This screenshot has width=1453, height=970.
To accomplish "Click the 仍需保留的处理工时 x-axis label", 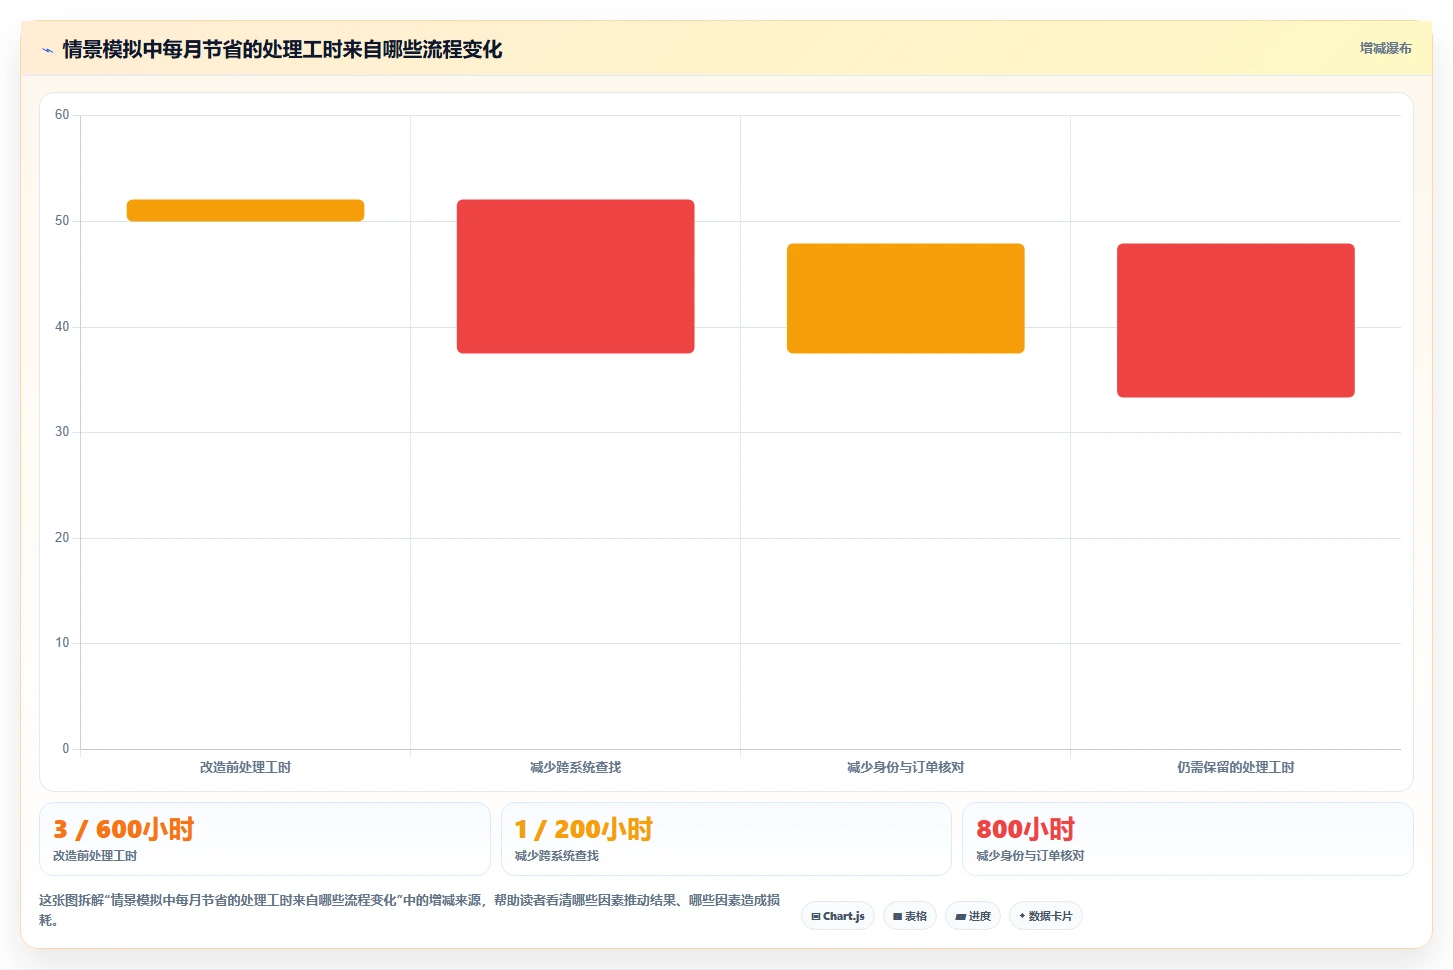I will click(1235, 767).
